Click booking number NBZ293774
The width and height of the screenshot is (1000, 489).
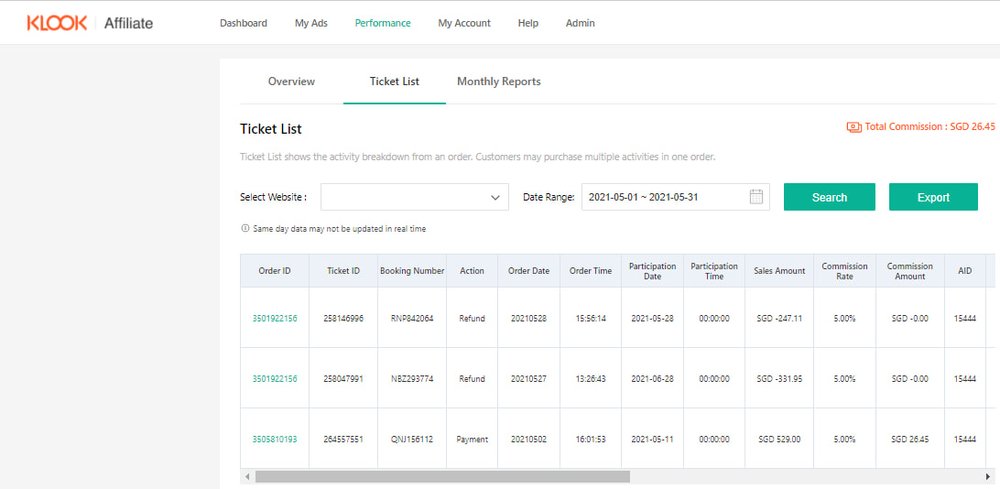[412, 379]
